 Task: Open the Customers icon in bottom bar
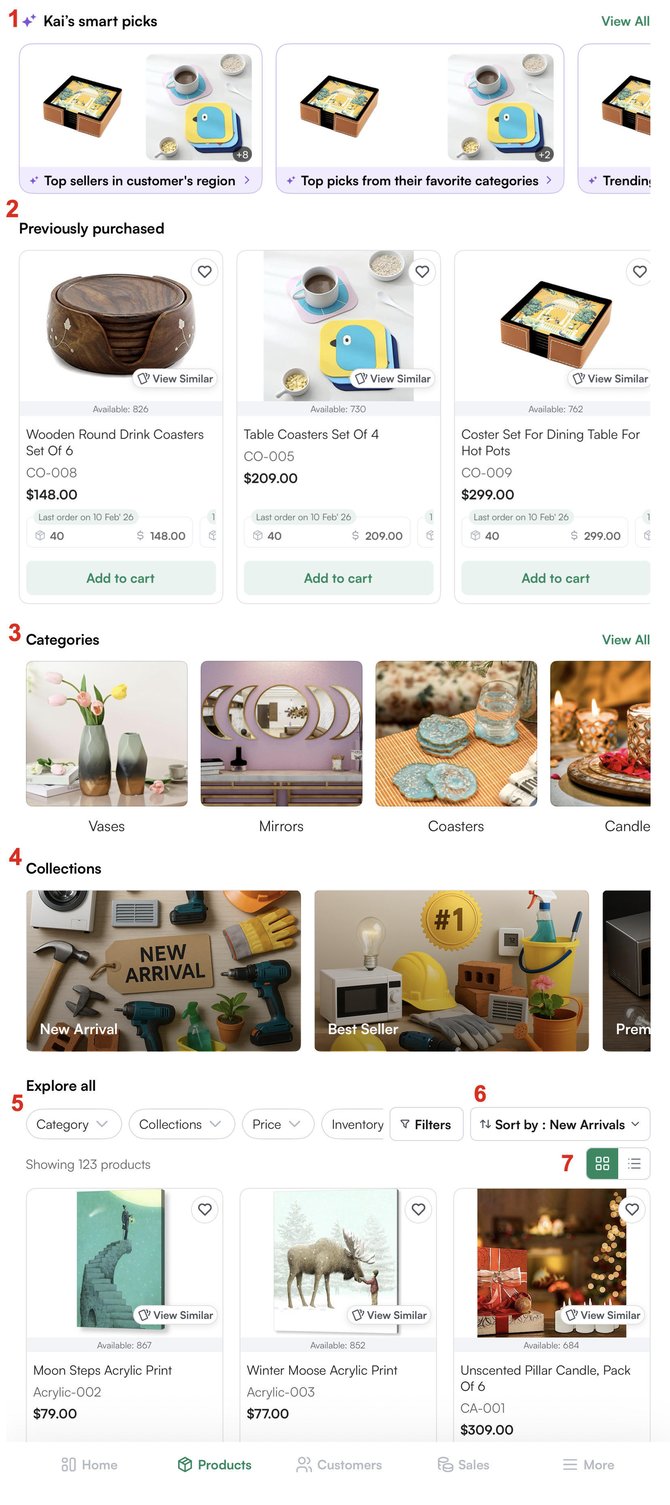304,1465
